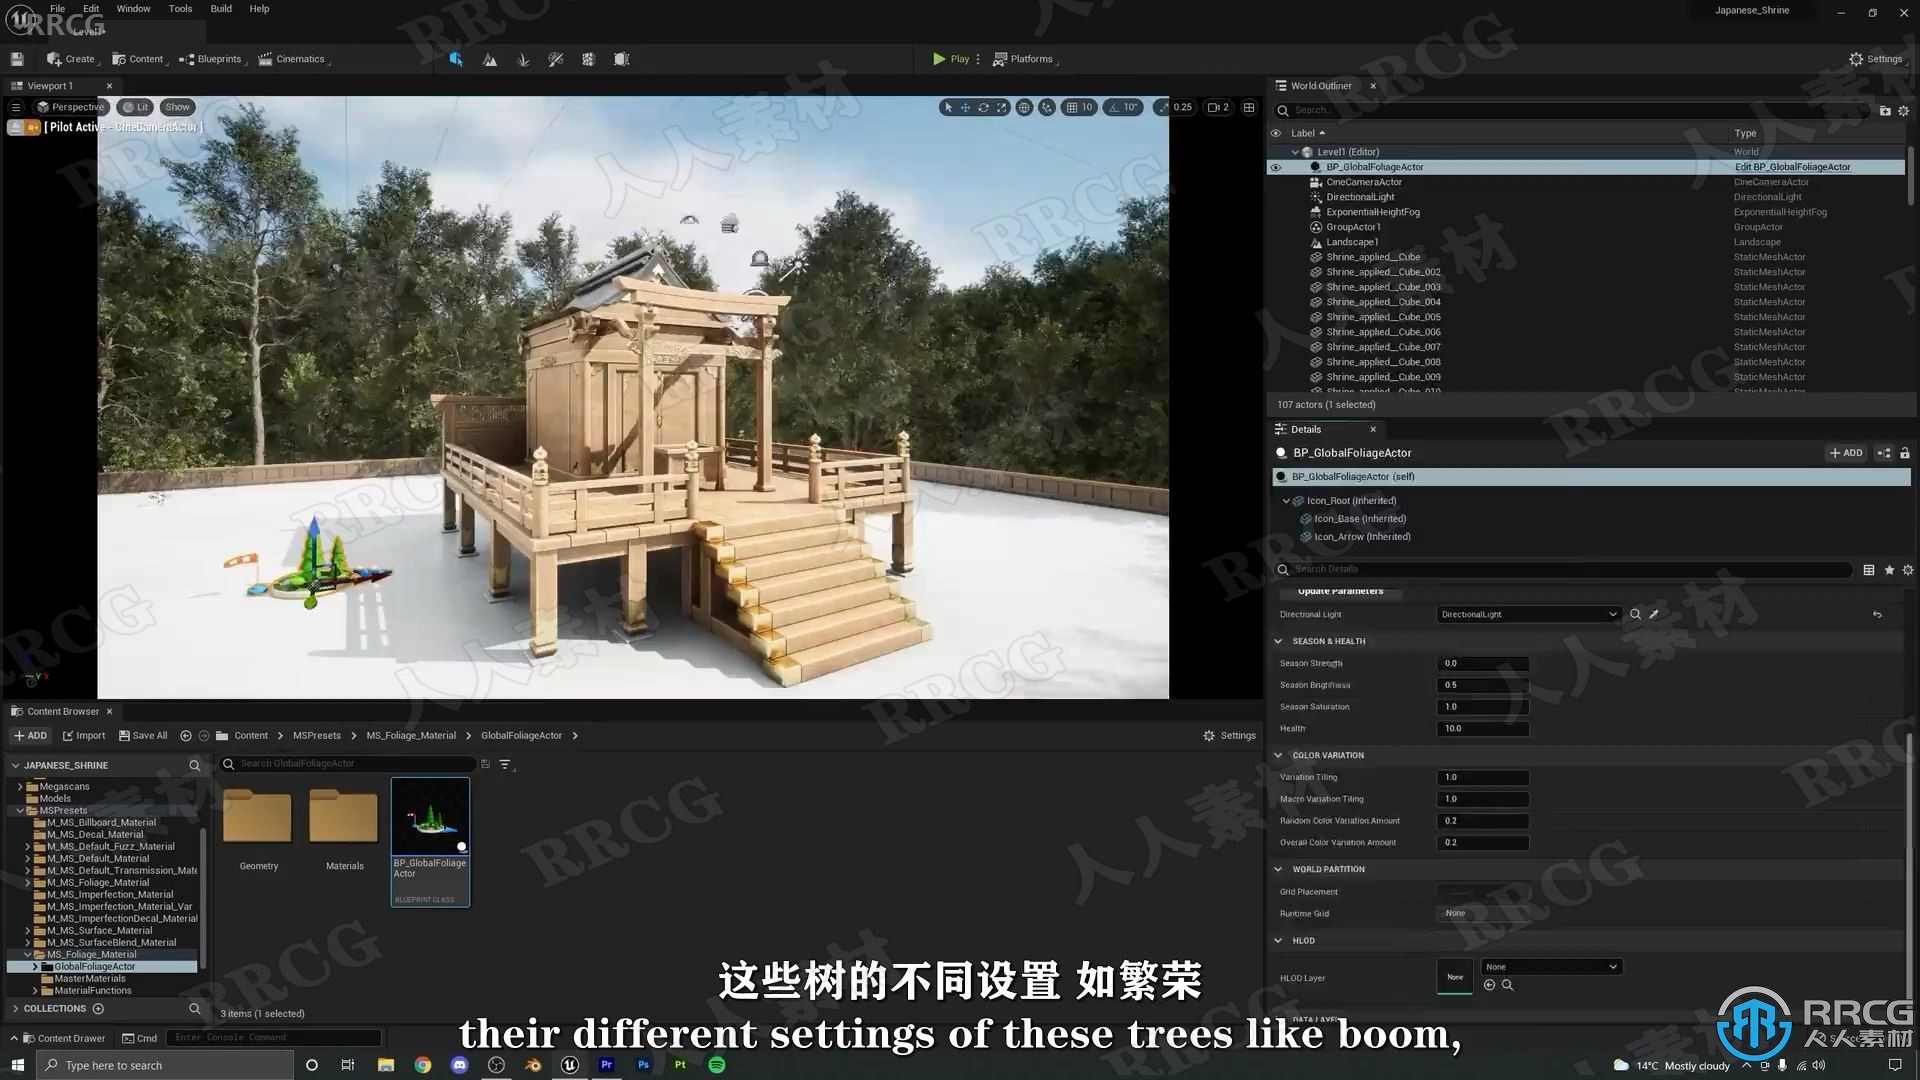
Task: Select BP_GlobalFoliageActor blueprint thumbnail
Action: point(430,842)
